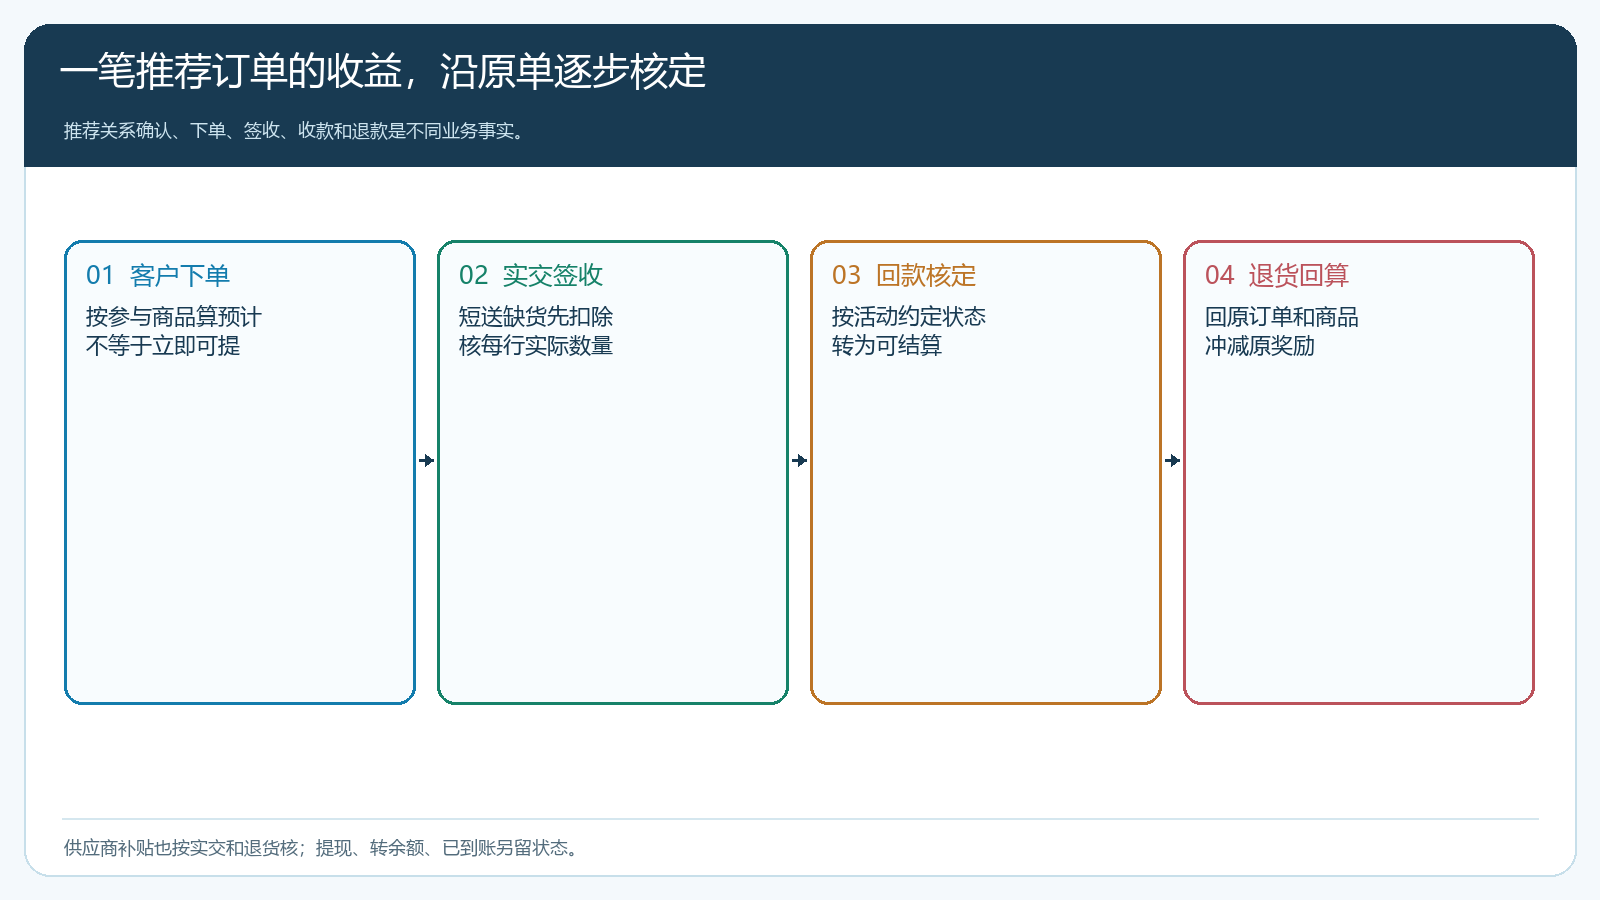Viewport: 1600px width, 900px height.
Task: Select the subtitle starting with 推荐关系确认
Action: pos(295,131)
